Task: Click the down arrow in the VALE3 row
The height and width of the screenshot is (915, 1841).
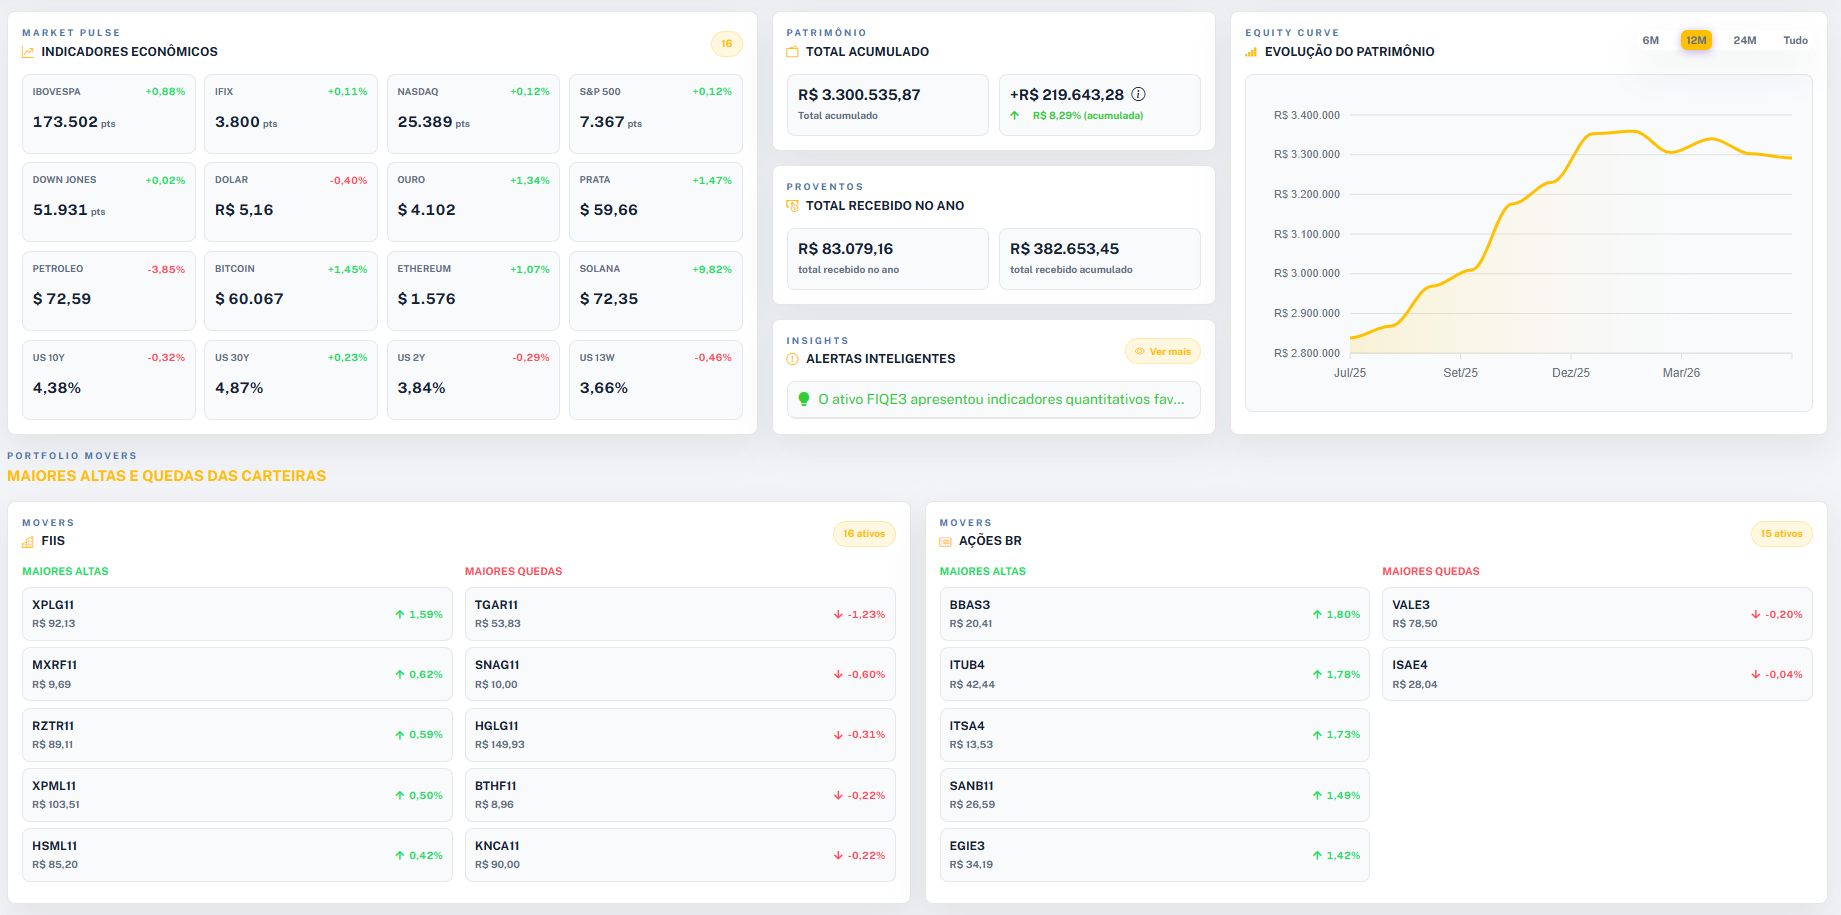Action: tap(1755, 614)
